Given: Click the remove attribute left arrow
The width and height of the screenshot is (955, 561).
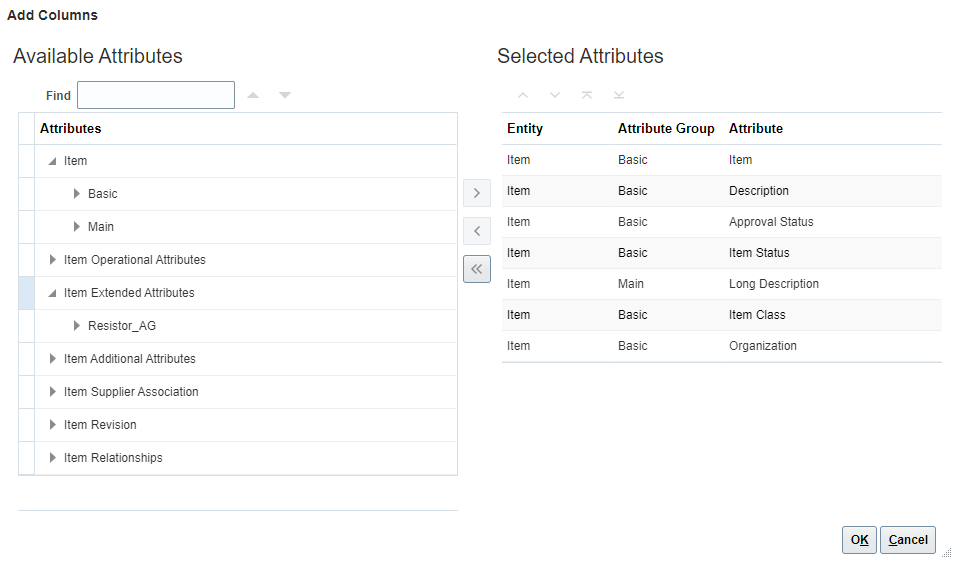Looking at the screenshot, I should [x=477, y=231].
